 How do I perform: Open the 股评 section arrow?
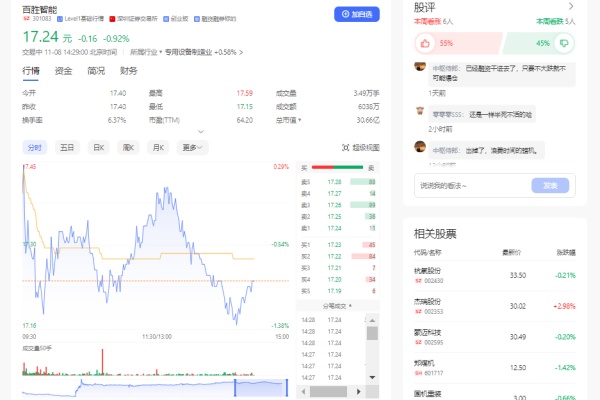[x=571, y=6]
